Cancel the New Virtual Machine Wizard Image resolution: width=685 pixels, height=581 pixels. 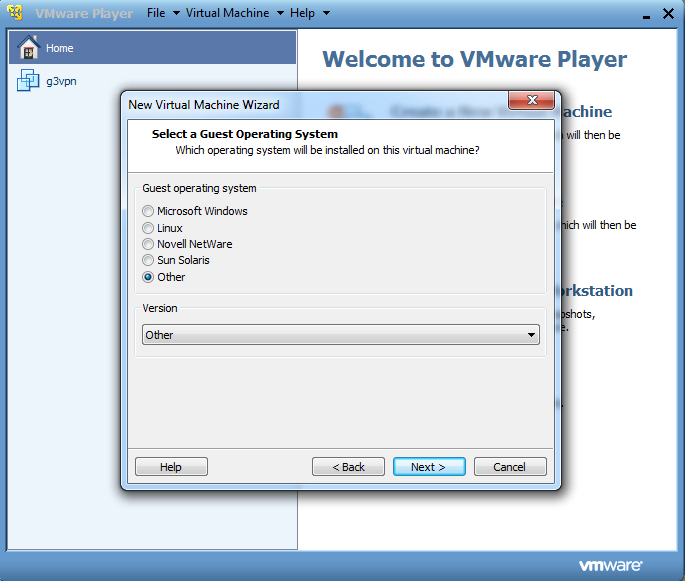(x=510, y=467)
